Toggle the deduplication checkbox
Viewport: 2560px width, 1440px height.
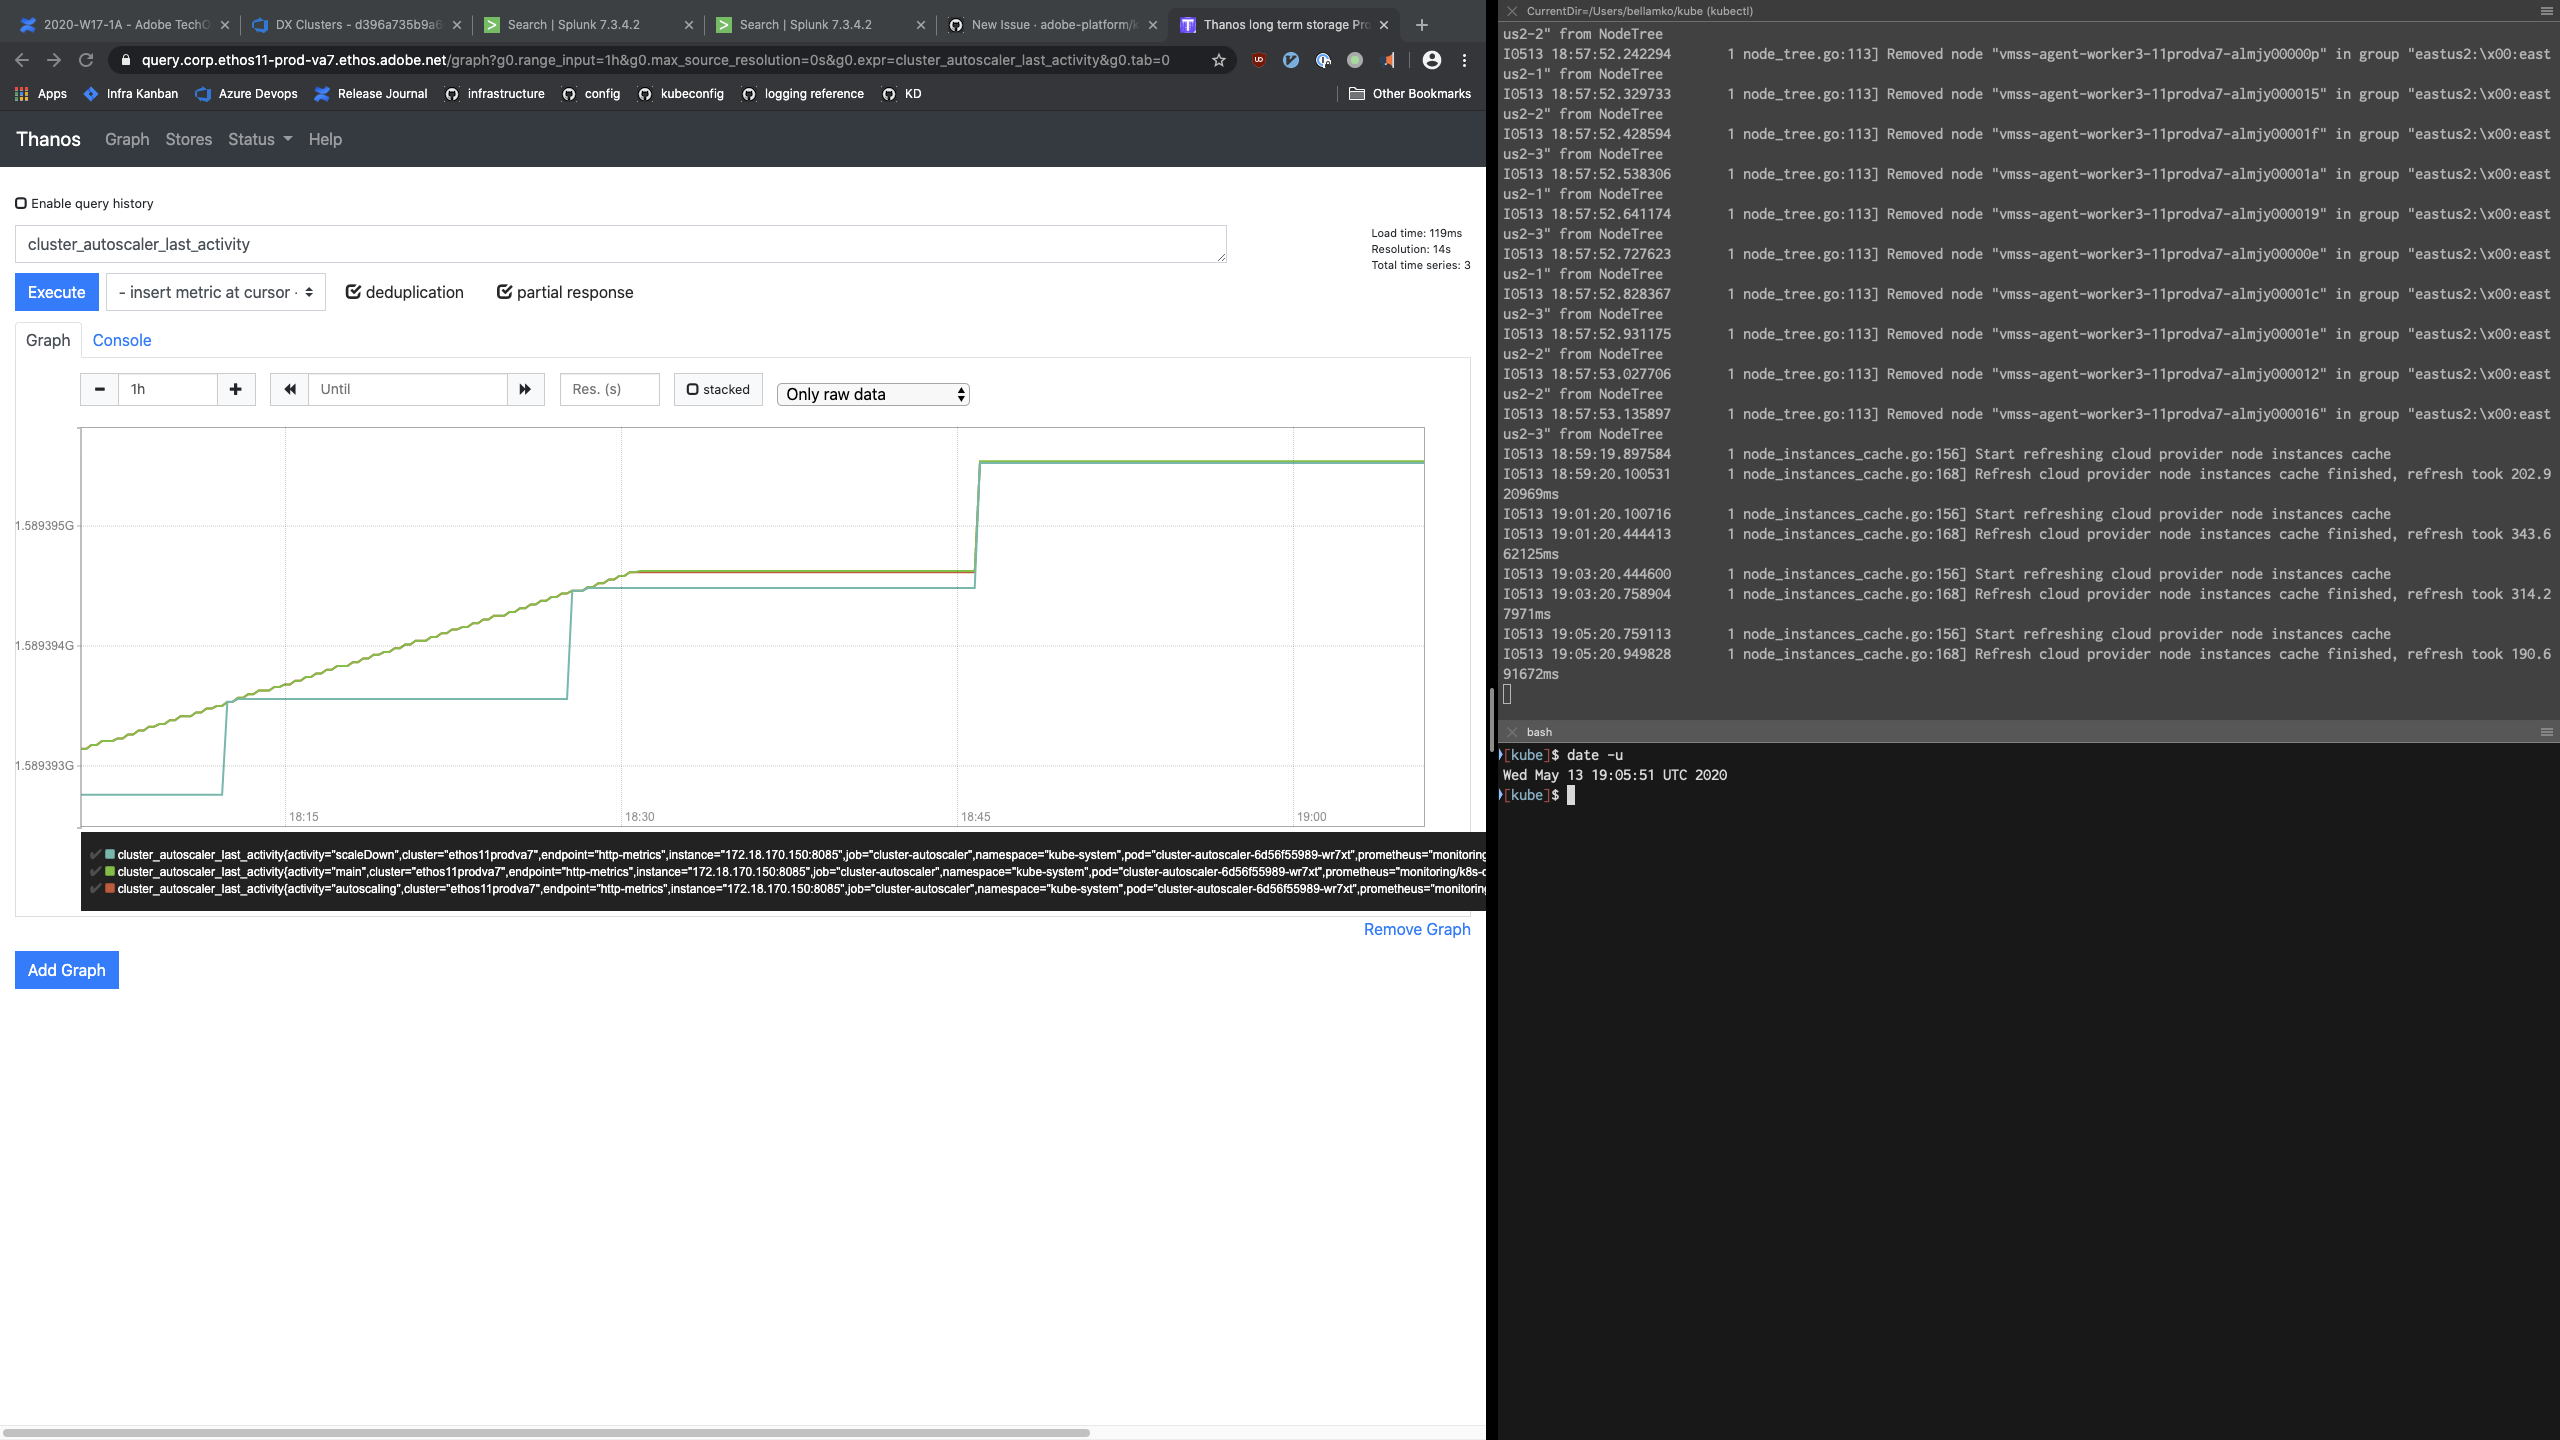[x=353, y=292]
